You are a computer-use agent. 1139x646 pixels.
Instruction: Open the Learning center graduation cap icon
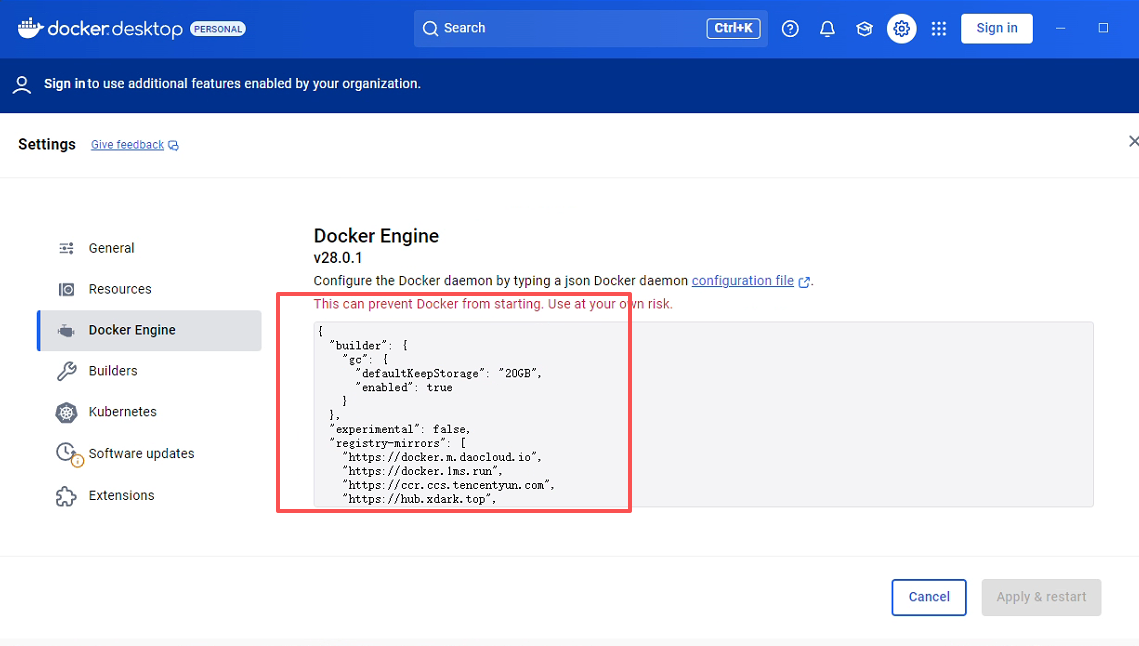[864, 28]
